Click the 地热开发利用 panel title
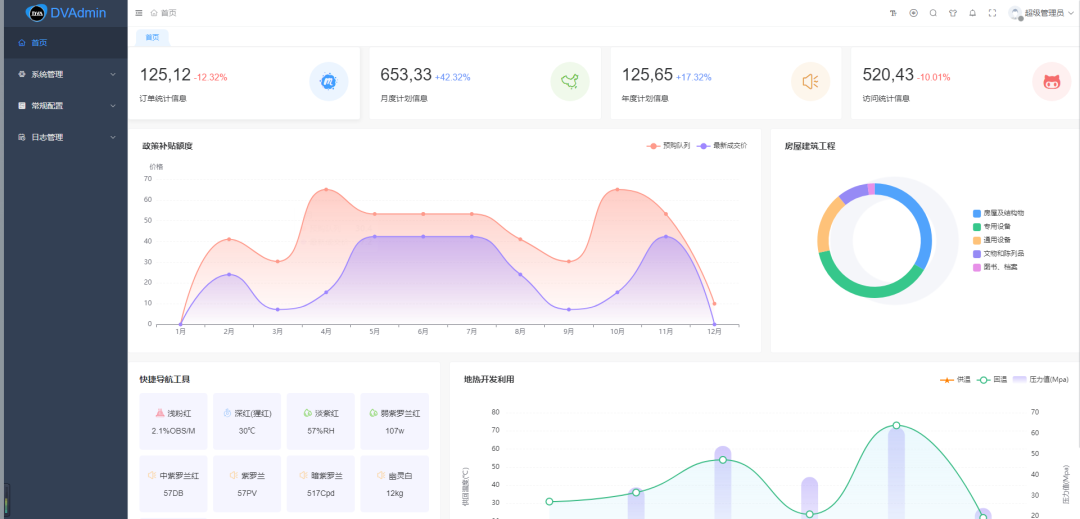 coord(489,379)
